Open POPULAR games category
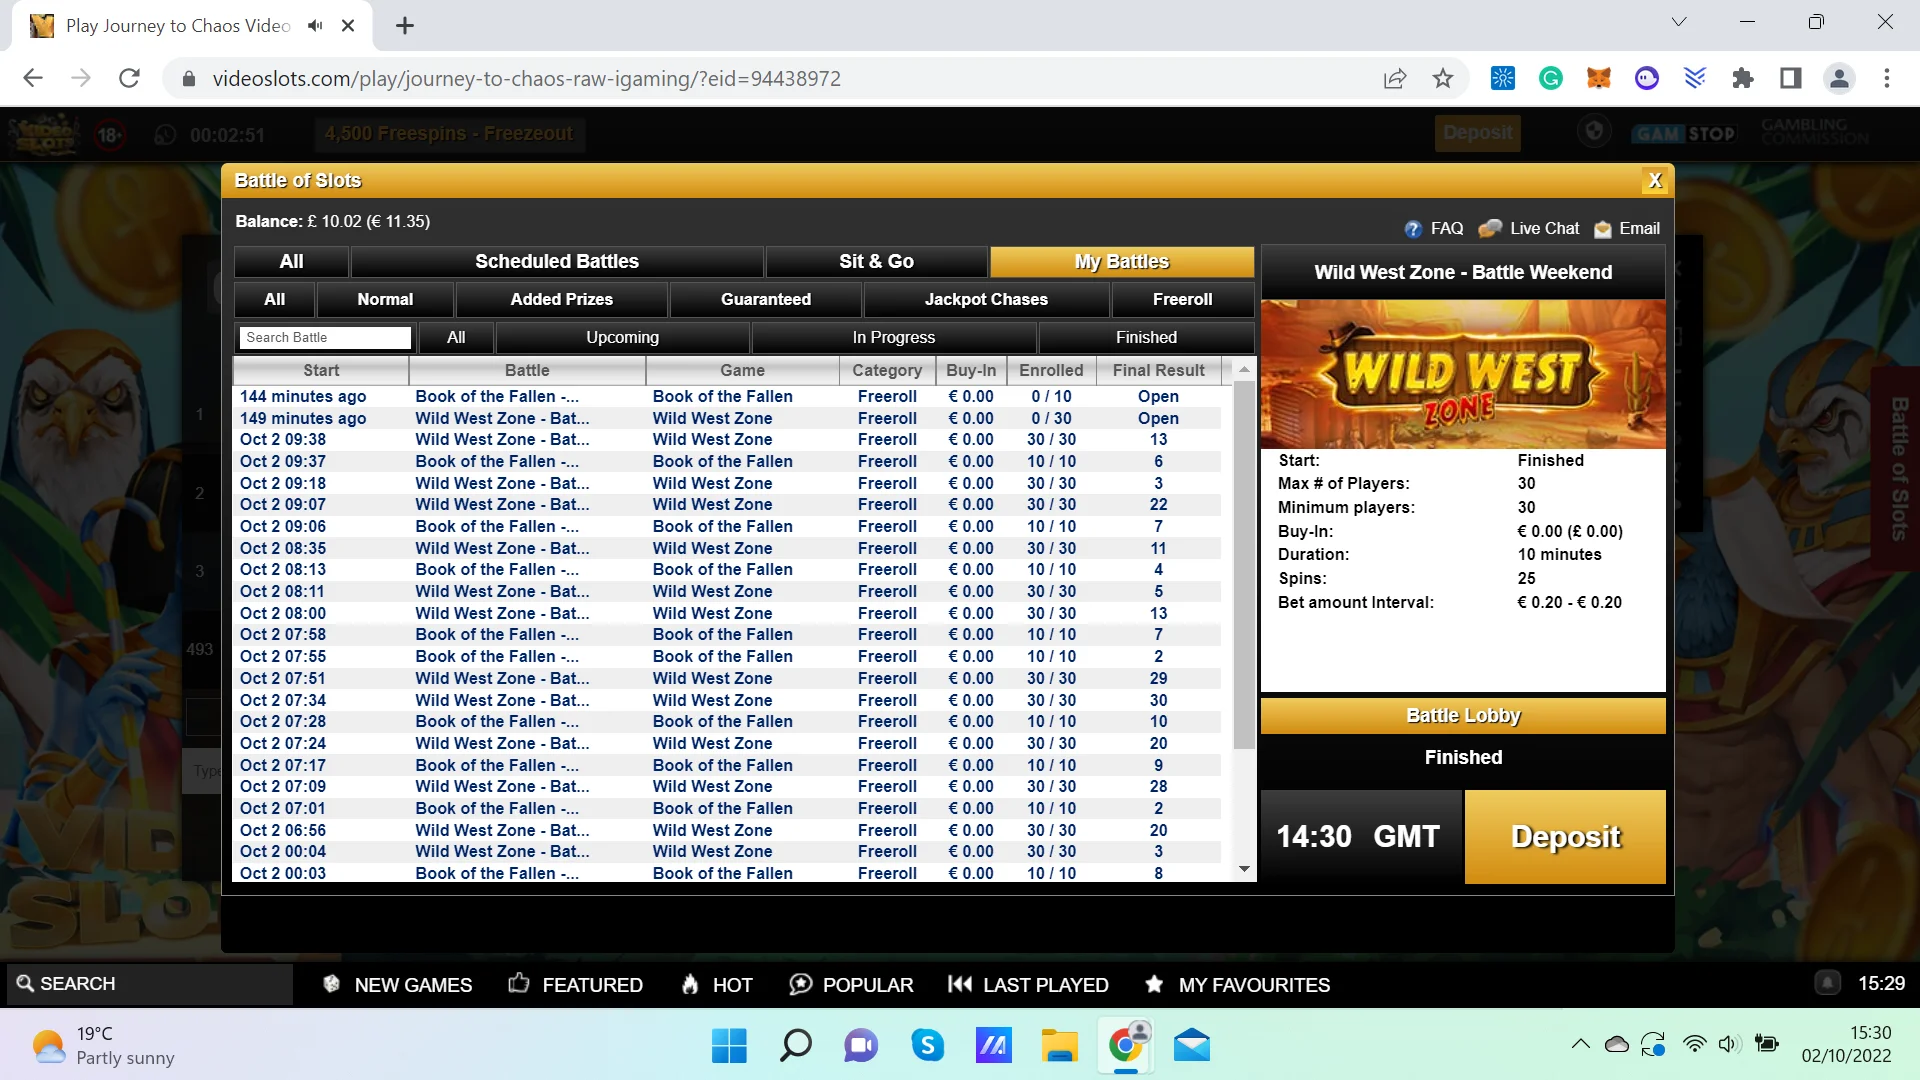 coord(852,985)
